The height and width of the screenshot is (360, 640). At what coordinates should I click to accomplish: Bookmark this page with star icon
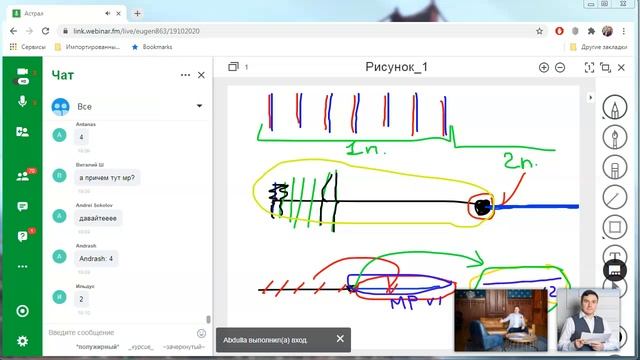point(539,31)
